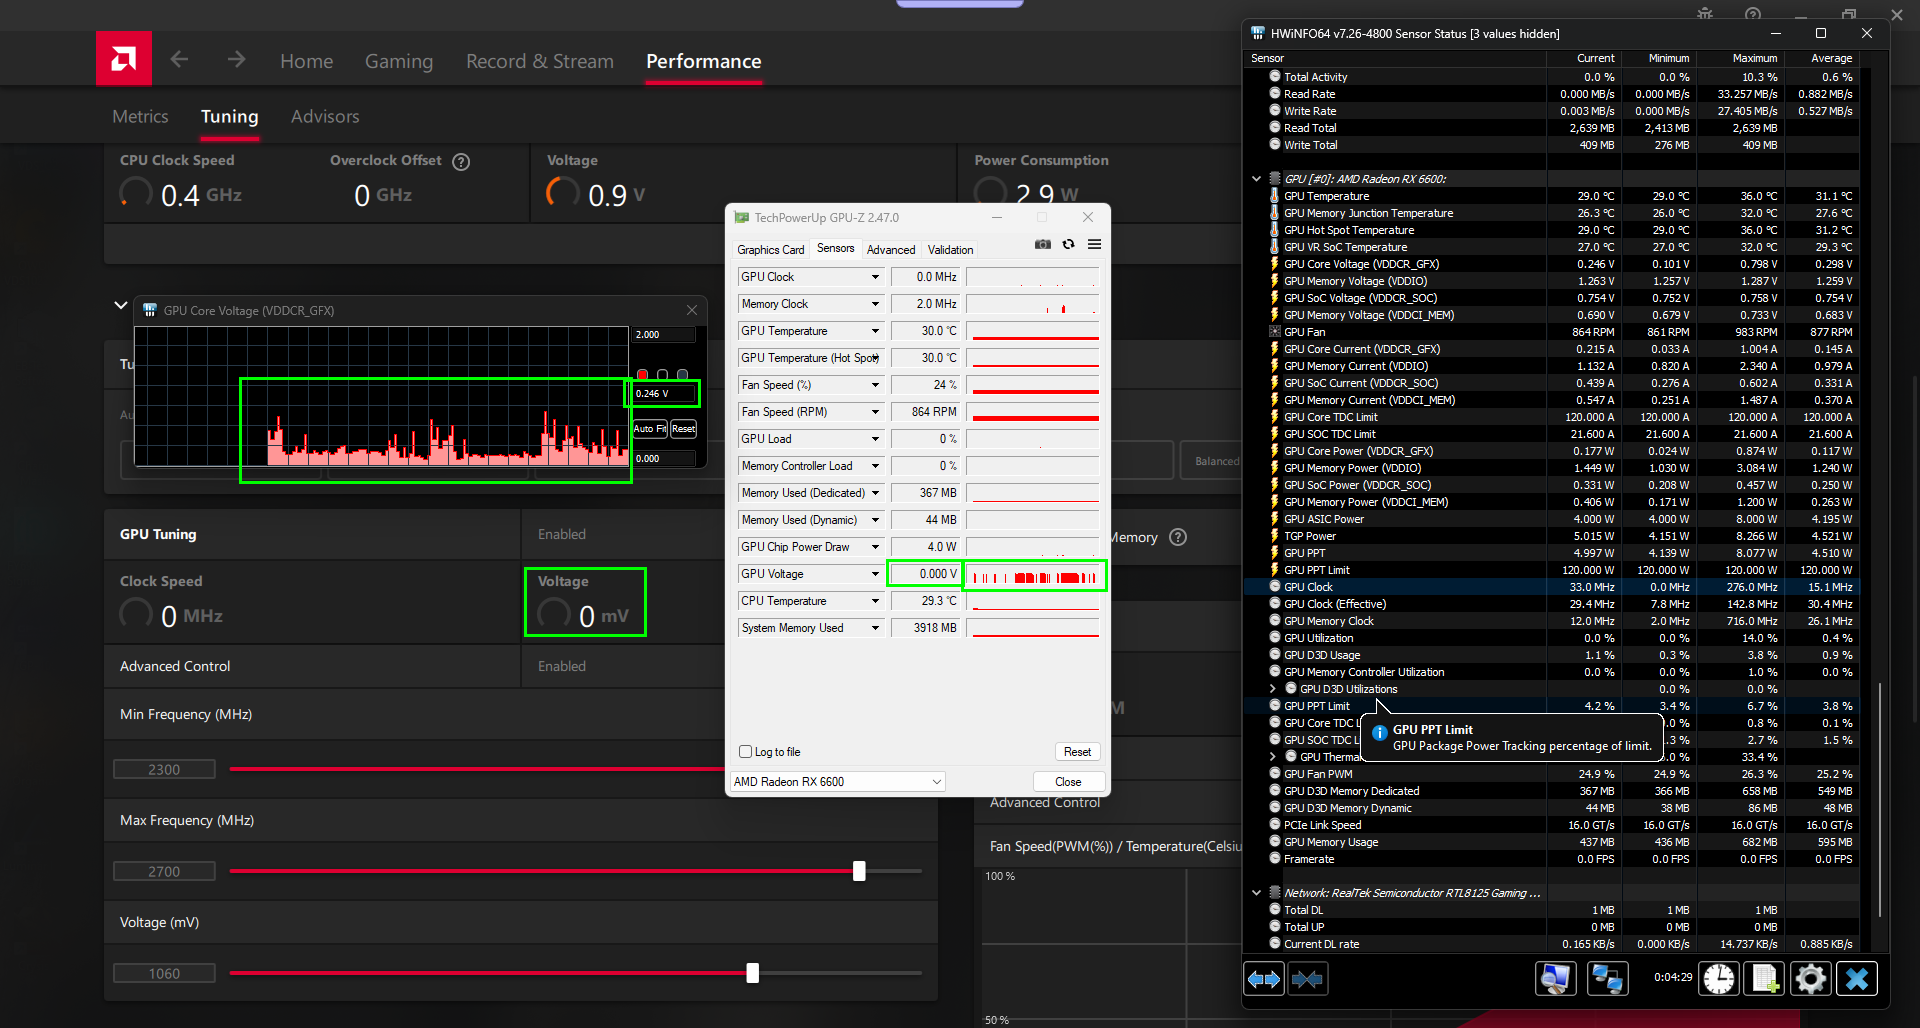Viewport: 1920px width, 1028px height.
Task: Go forward using the AMD forward arrow
Action: click(x=236, y=59)
